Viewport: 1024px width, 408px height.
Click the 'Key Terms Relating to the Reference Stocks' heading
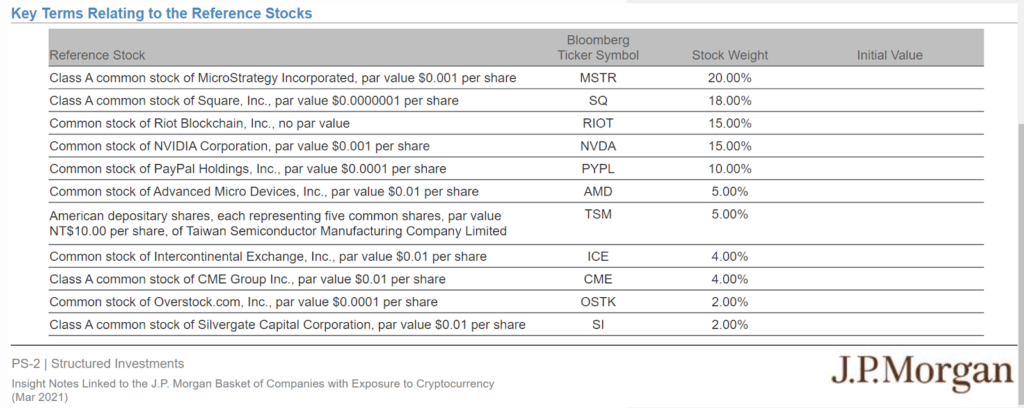click(161, 13)
